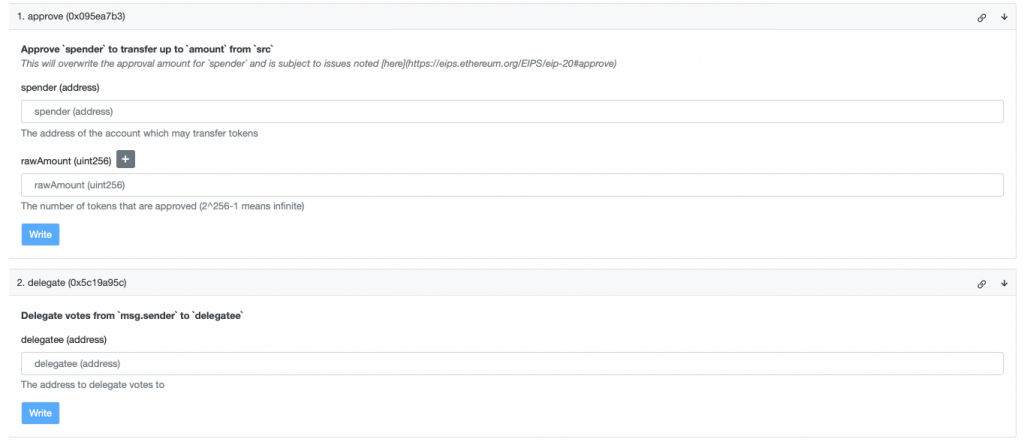Viewport: 1024px width, 445px height.
Task: Select the 'spender (address)' field label
Action: 60,87
